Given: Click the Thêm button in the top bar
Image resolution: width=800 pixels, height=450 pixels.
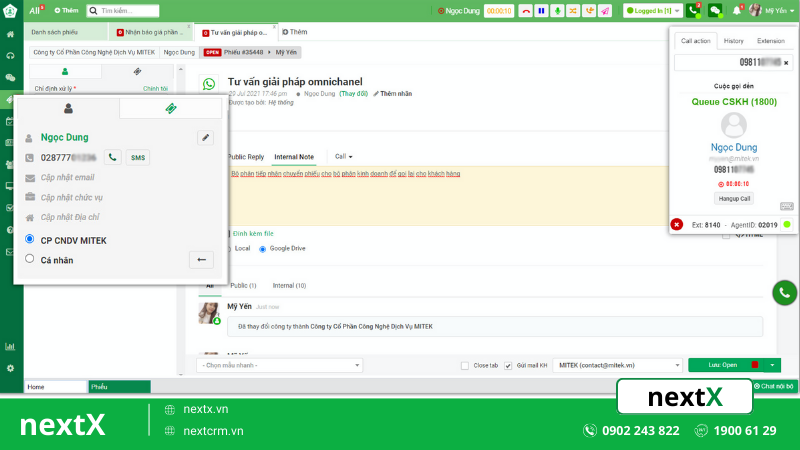Looking at the screenshot, I should coord(66,11).
